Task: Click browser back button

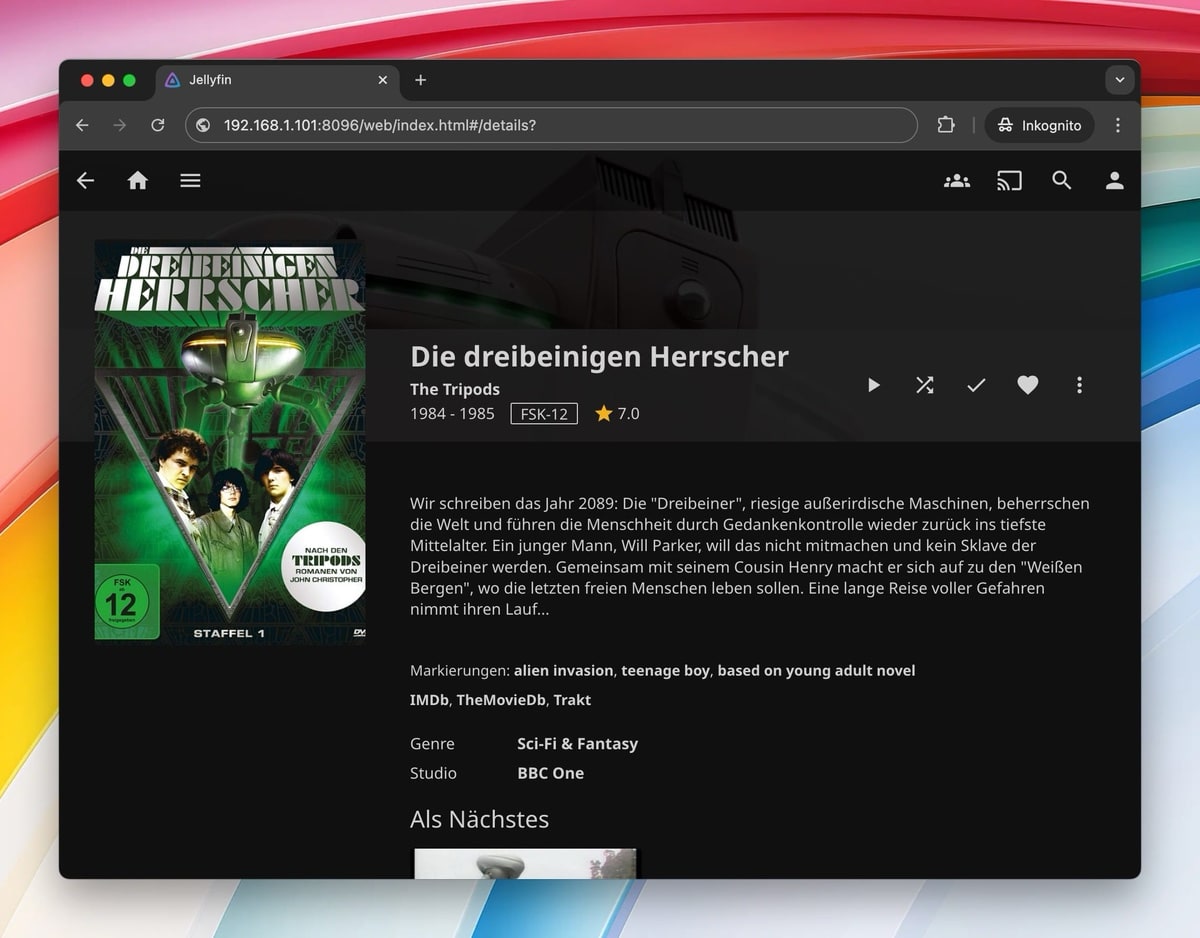Action: pos(82,125)
